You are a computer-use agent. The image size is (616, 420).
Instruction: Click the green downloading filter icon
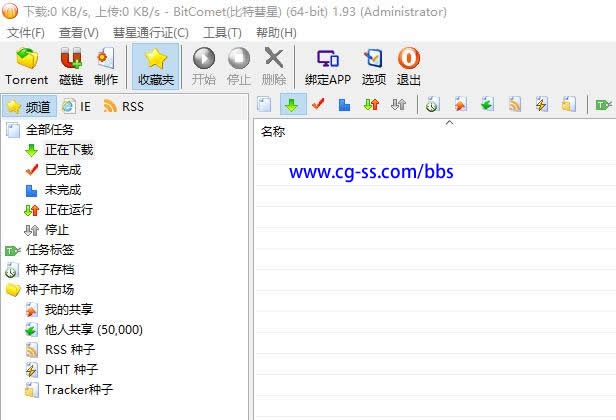coord(291,104)
